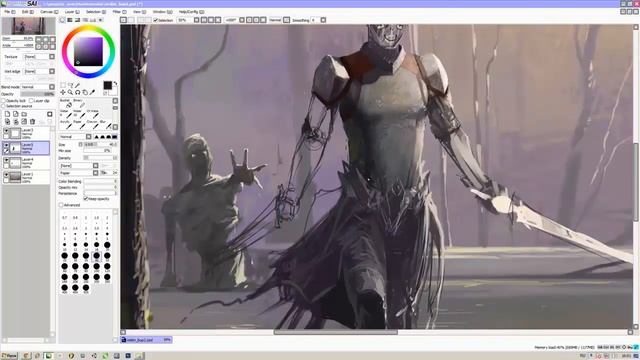Create a new layer folder
This screenshot has height=360, width=640.
tap(24, 114)
